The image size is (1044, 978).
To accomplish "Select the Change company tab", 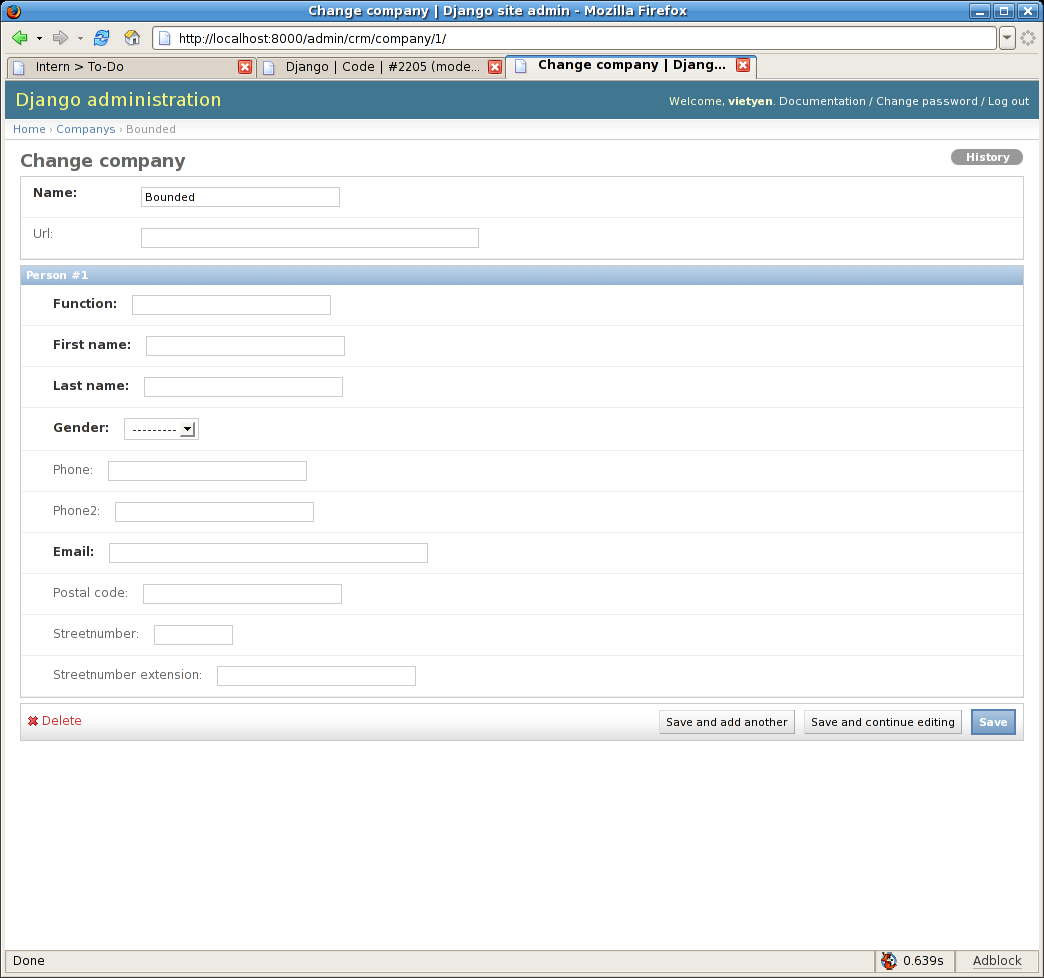I will click(x=631, y=65).
